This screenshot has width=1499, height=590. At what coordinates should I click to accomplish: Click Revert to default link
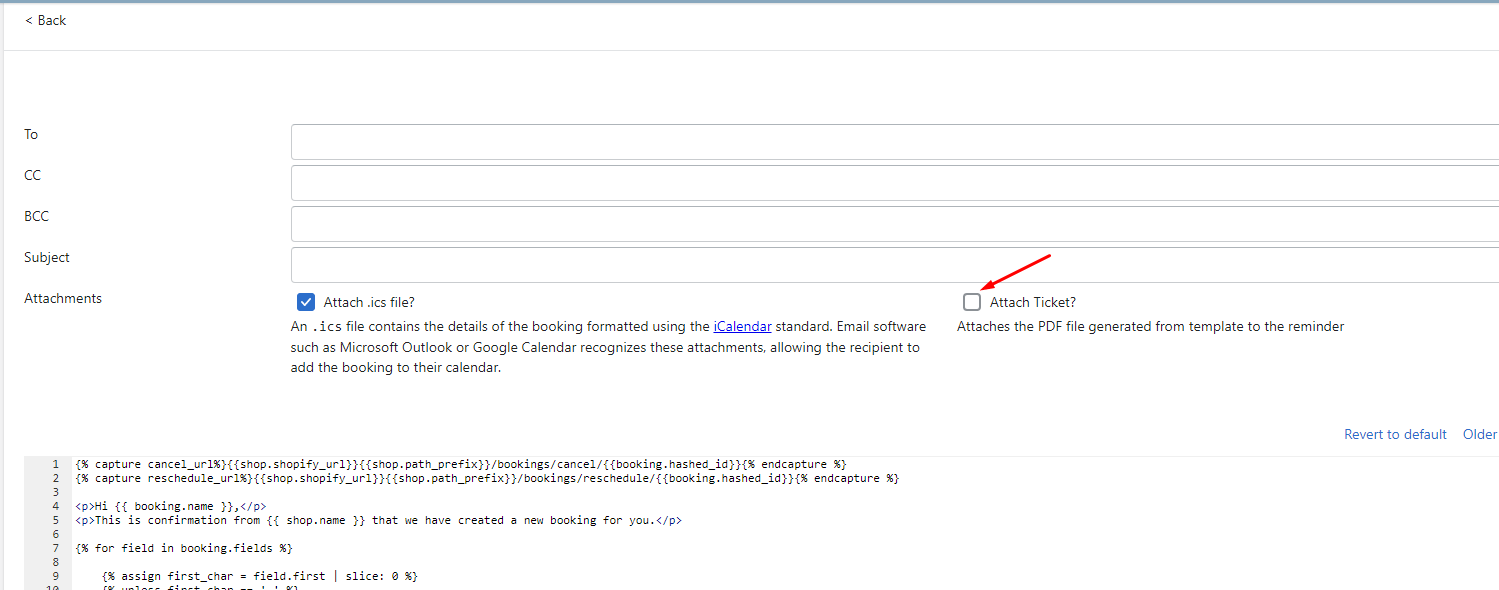pyautogui.click(x=1395, y=434)
